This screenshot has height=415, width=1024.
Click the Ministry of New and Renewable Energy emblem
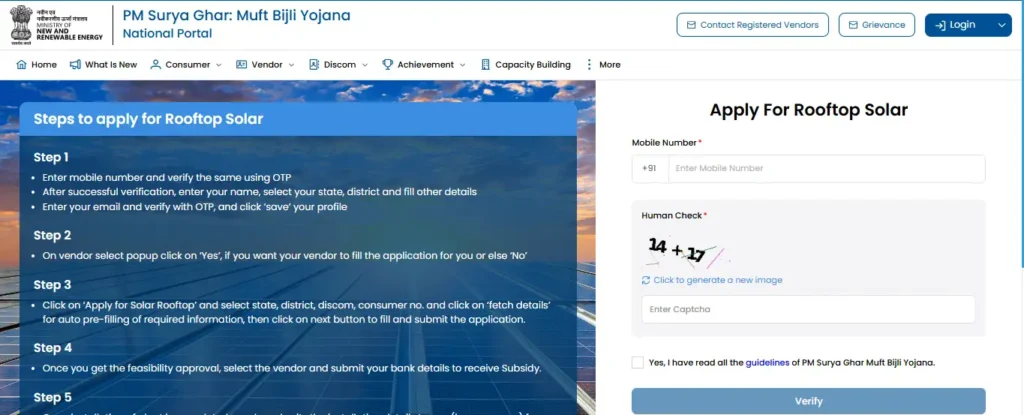pyautogui.click(x=23, y=25)
